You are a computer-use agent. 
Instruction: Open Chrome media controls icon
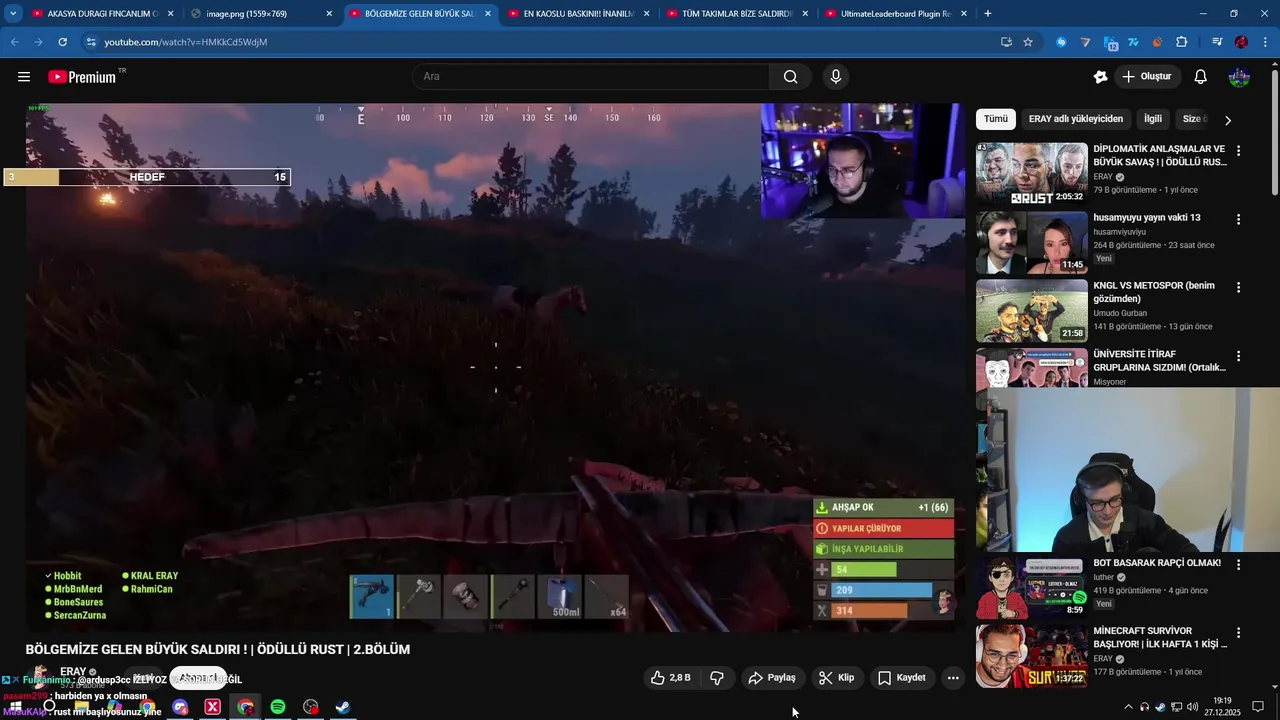click(x=1217, y=42)
